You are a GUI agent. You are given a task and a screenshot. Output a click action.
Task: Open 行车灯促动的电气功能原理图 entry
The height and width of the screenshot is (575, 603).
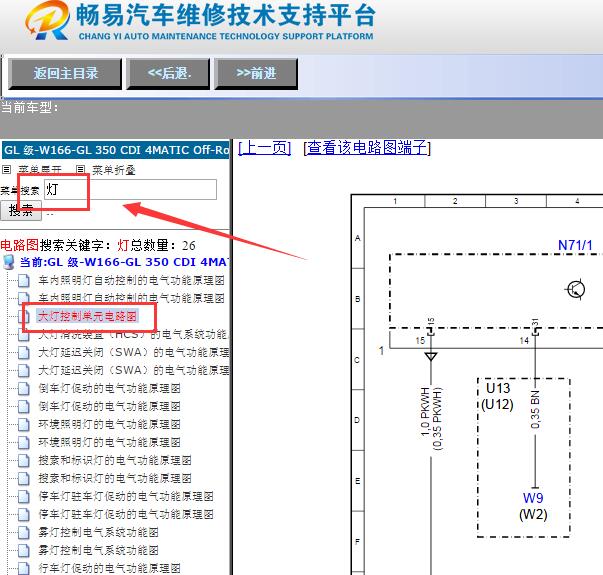coord(109,568)
